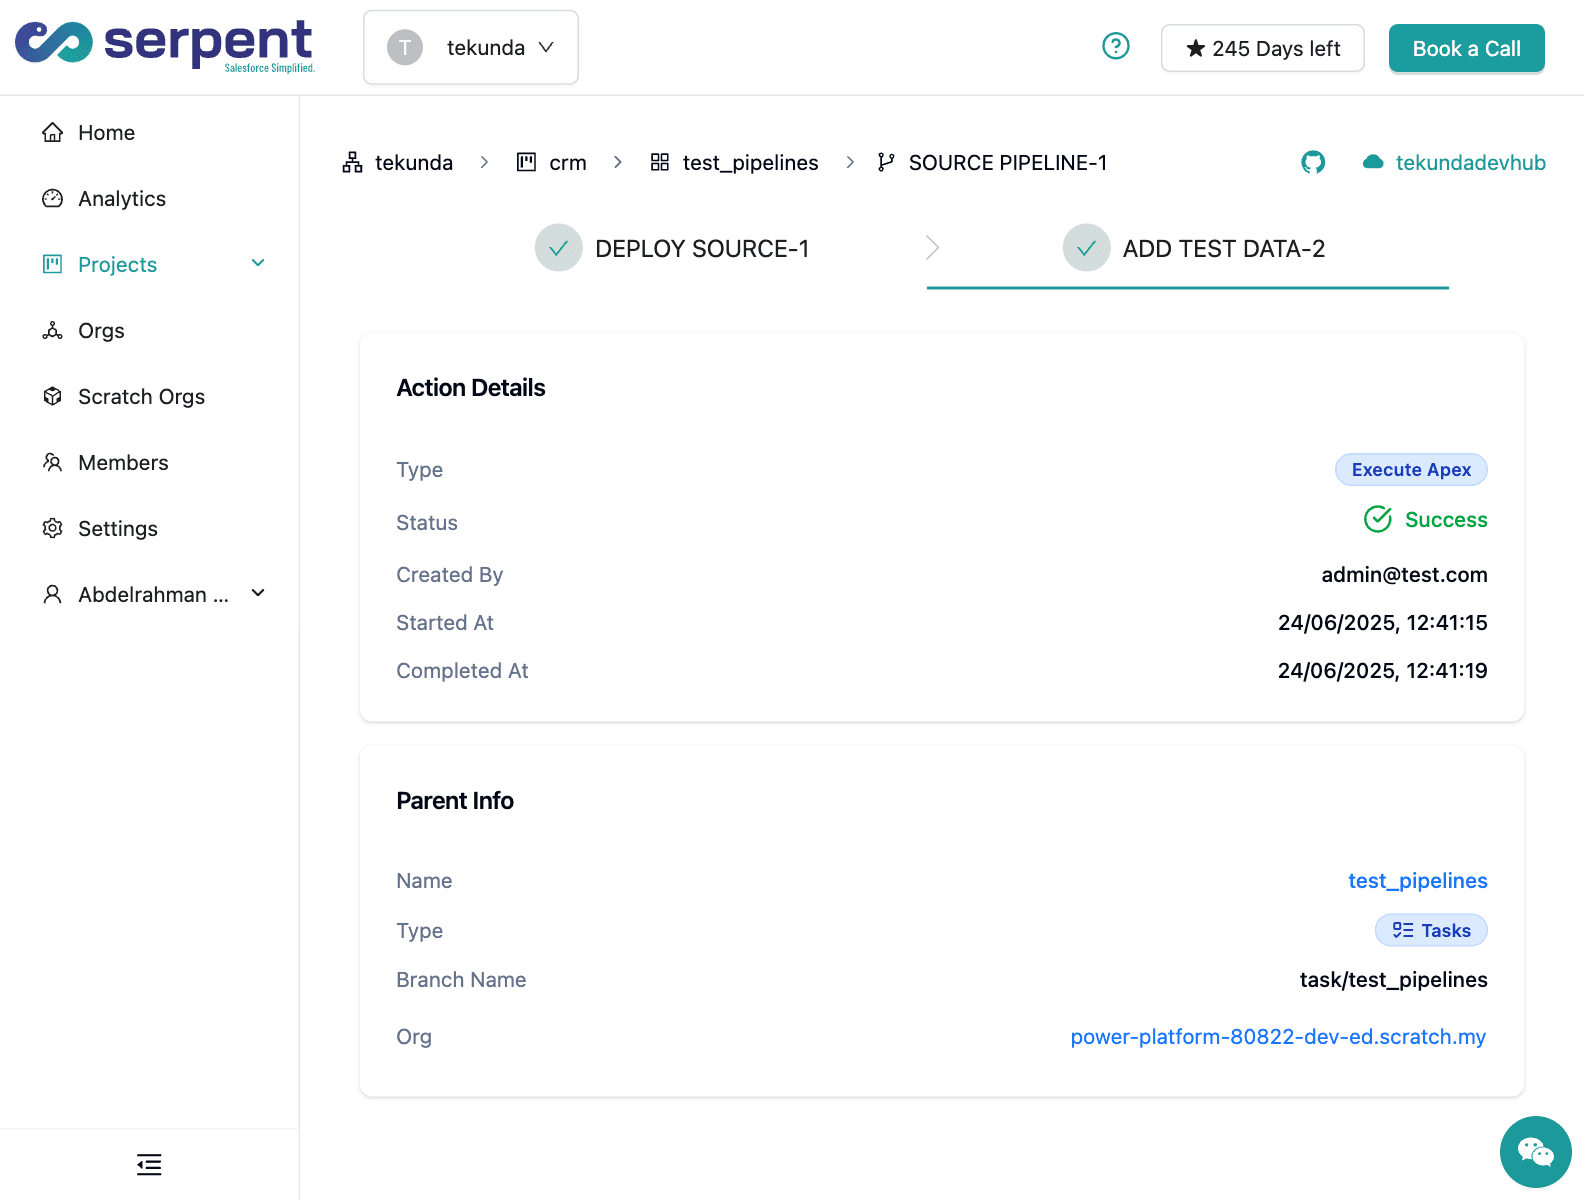
Task: Click the Scratch Orgs cube icon
Action: click(x=53, y=396)
